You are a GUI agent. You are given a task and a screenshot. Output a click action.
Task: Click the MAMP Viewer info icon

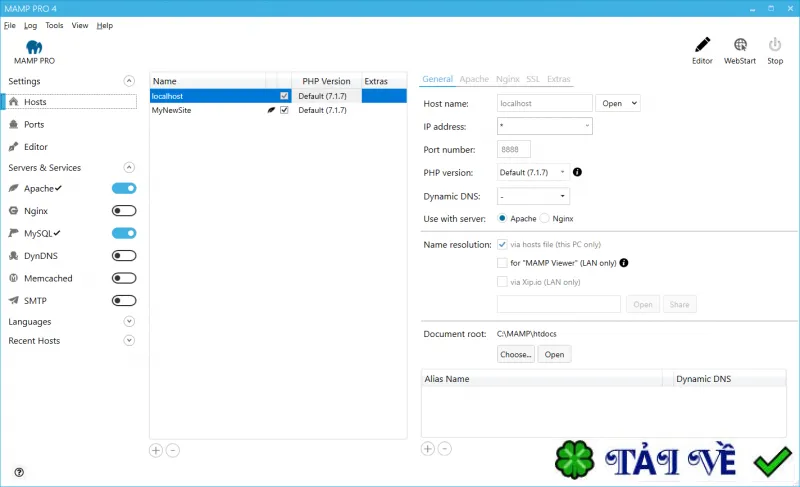coord(623,263)
